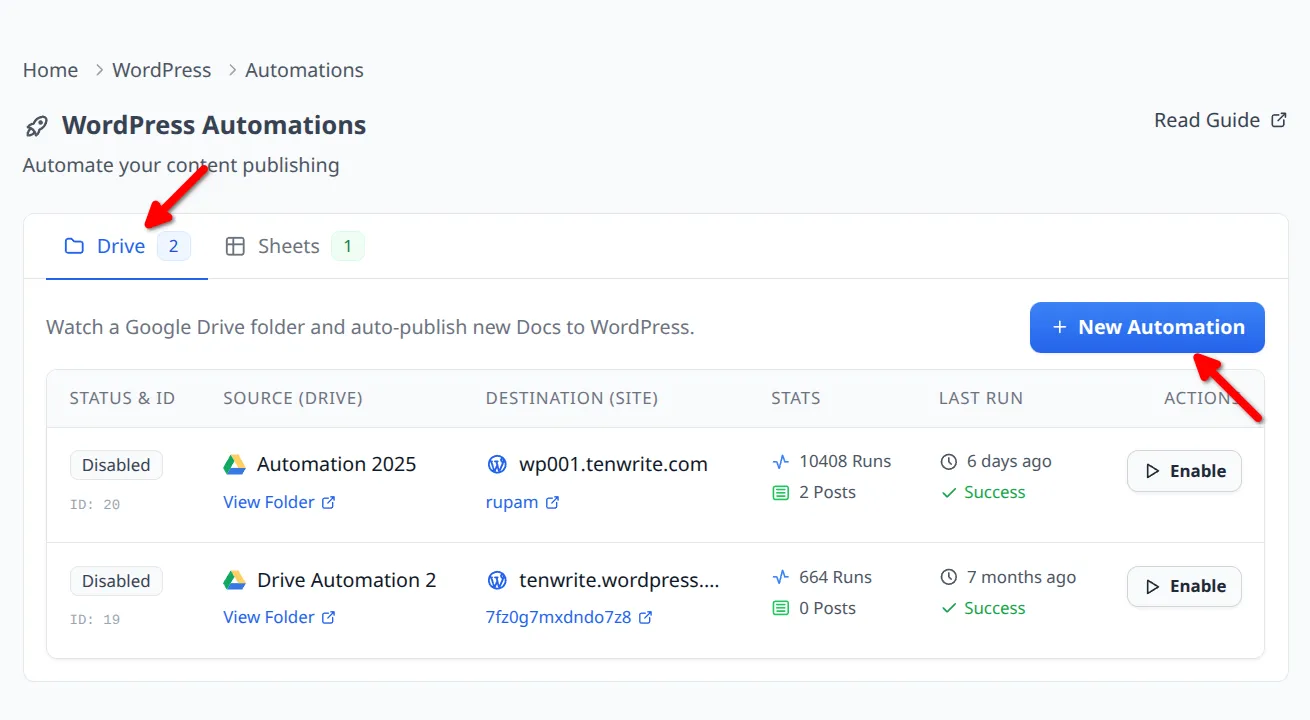
Task: Open the rupam destination link
Action: coord(513,501)
